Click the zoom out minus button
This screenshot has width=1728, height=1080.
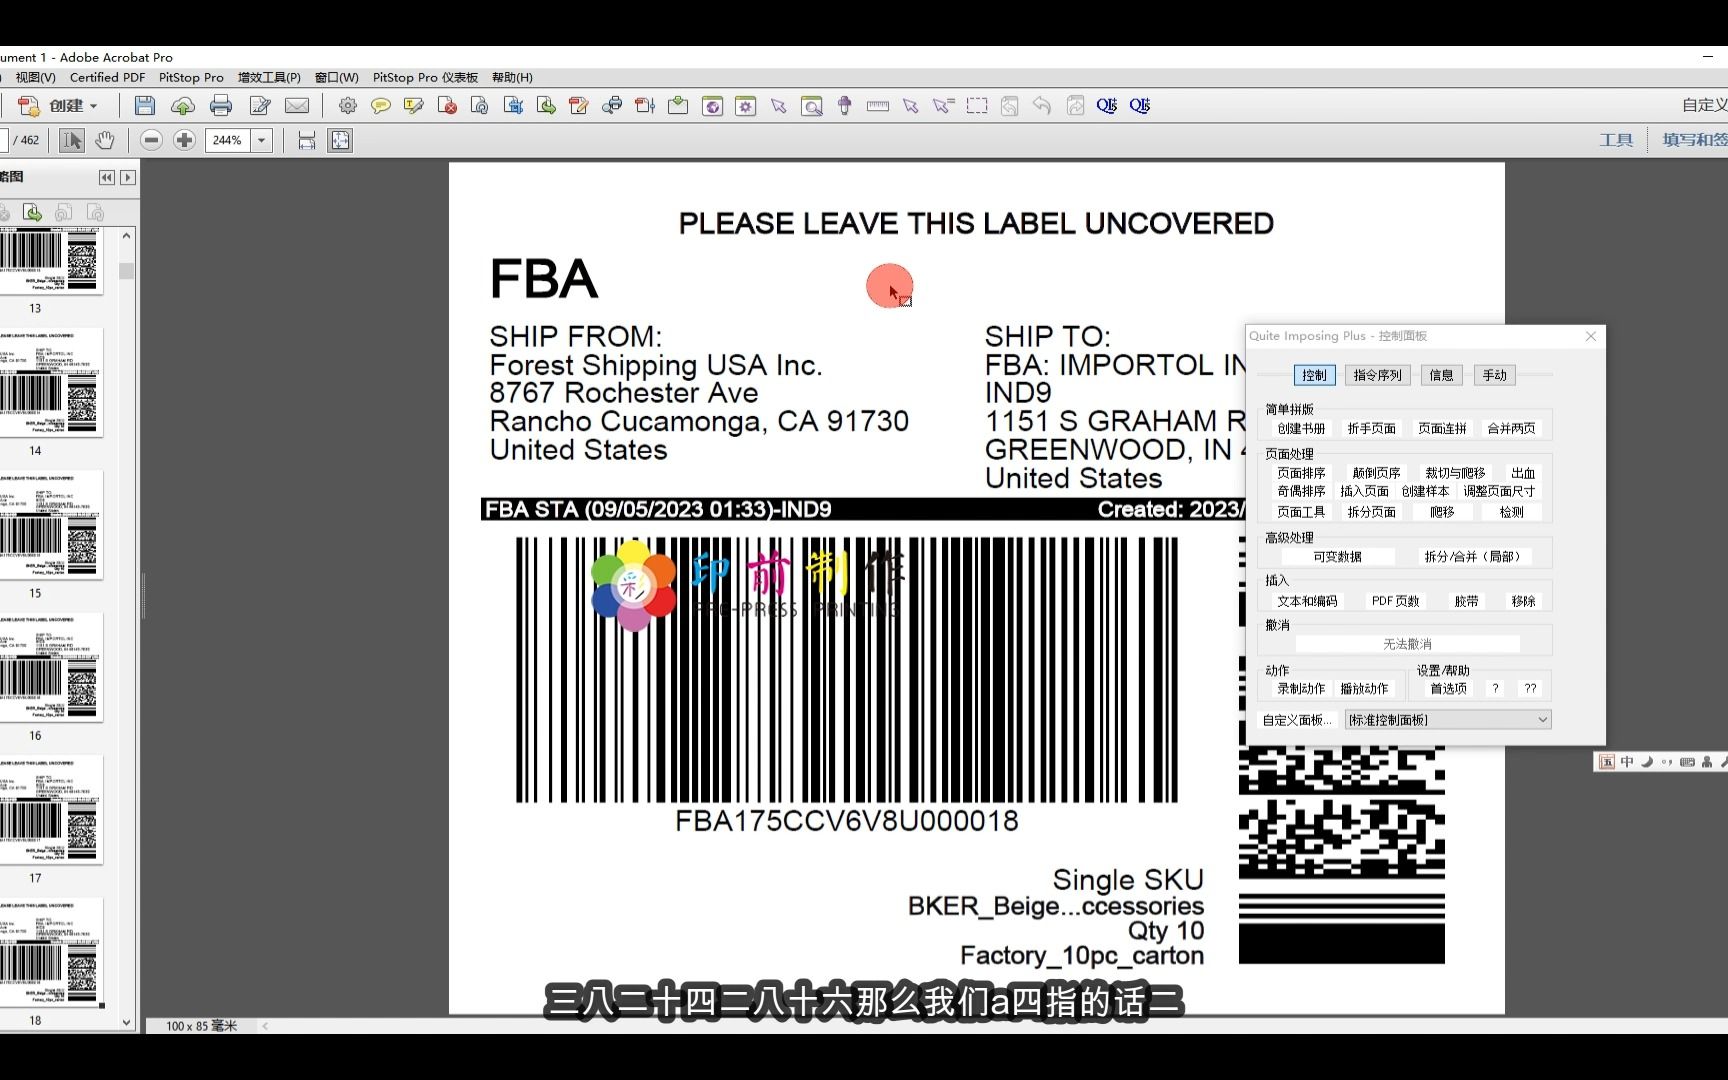[x=152, y=141]
